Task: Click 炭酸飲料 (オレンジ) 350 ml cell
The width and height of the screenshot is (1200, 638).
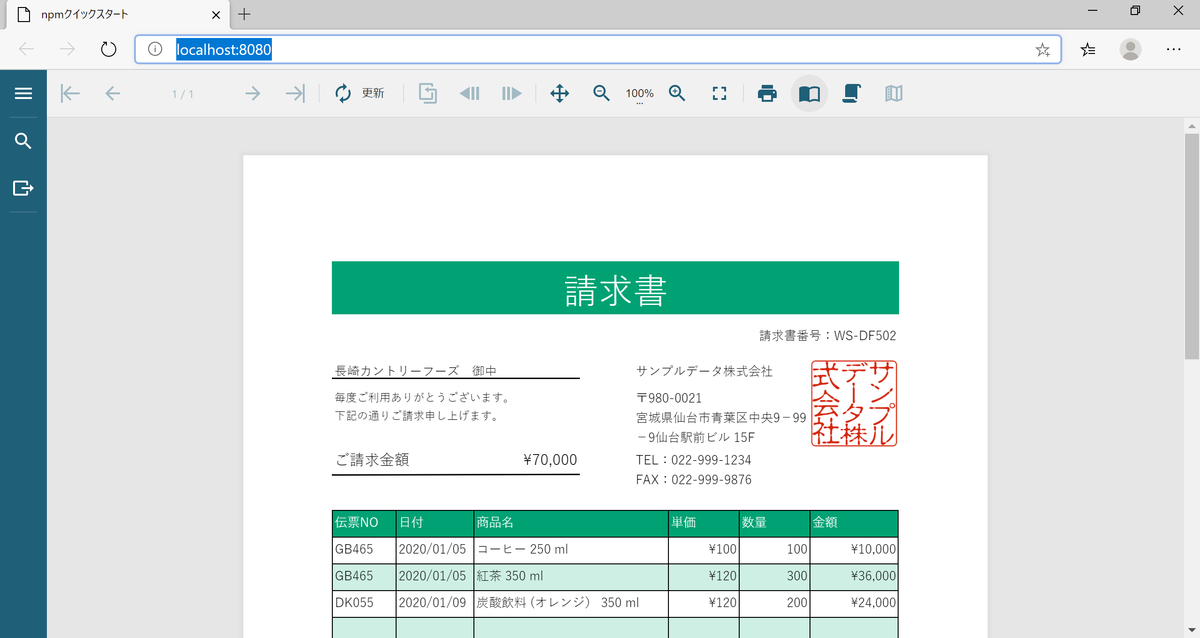Action: point(571,603)
